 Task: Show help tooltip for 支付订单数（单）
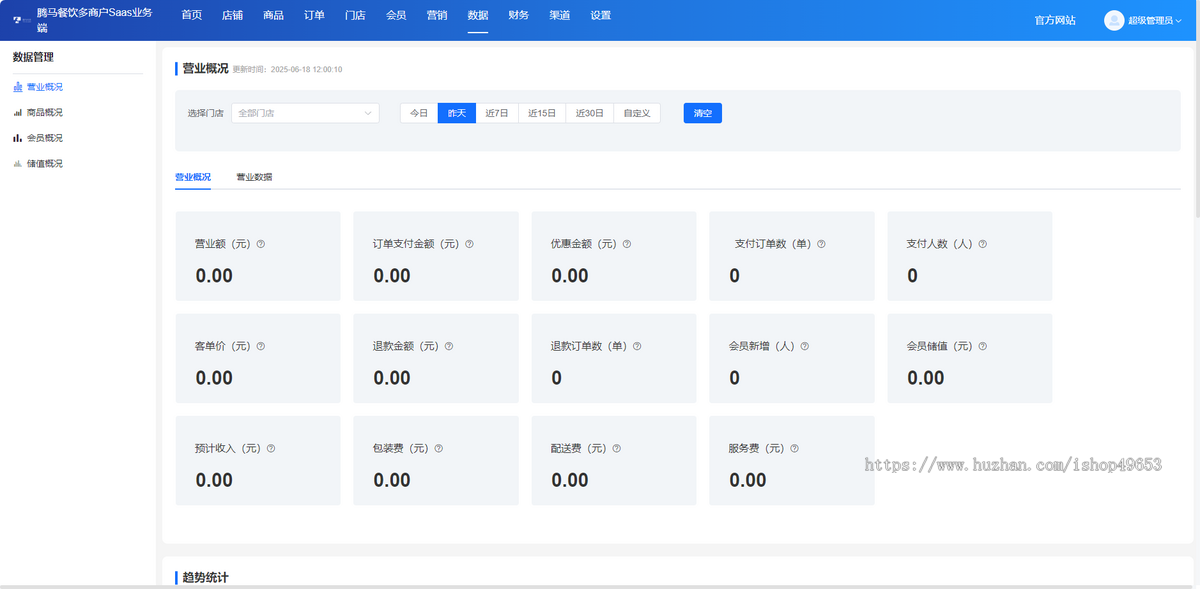coord(821,244)
